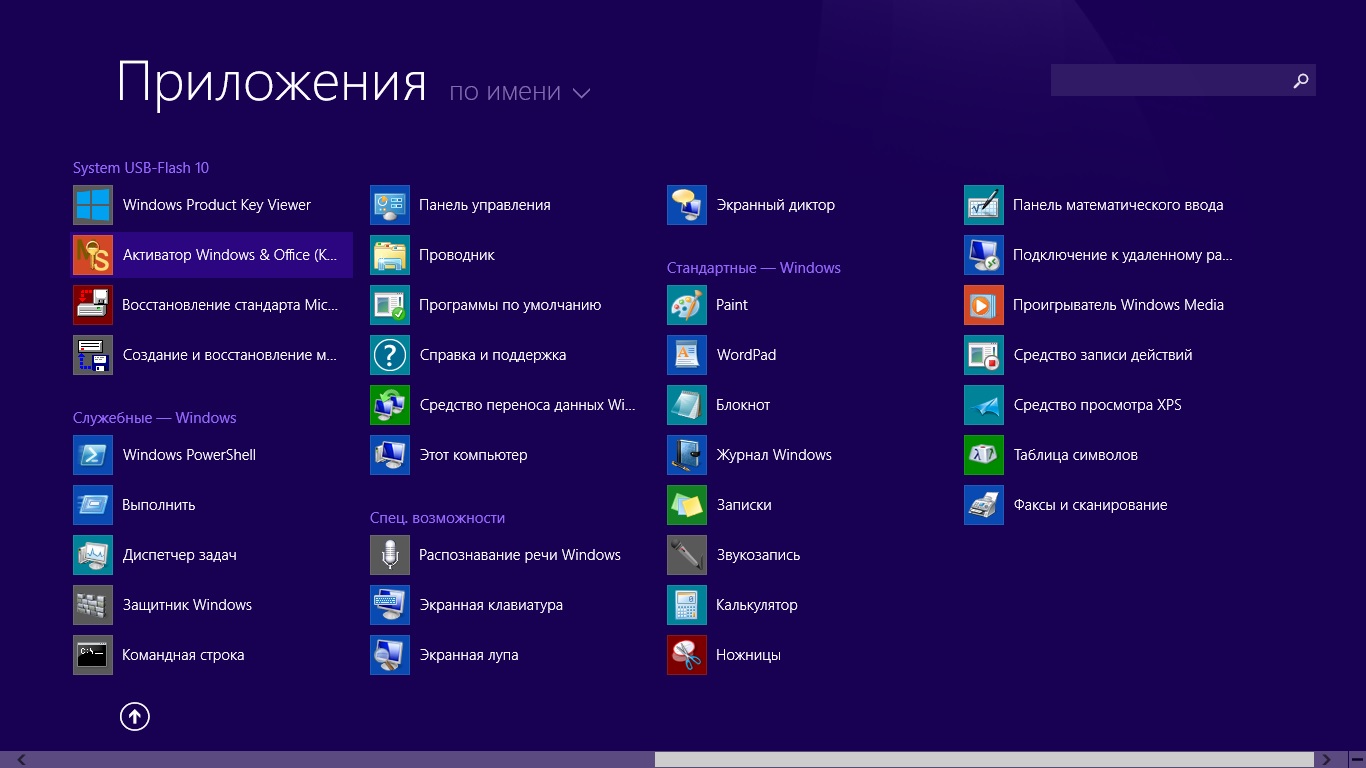Image resolution: width=1366 pixels, height=768 pixels.
Task: Launch Экранная лупа magnifier icon
Action: 390,655
